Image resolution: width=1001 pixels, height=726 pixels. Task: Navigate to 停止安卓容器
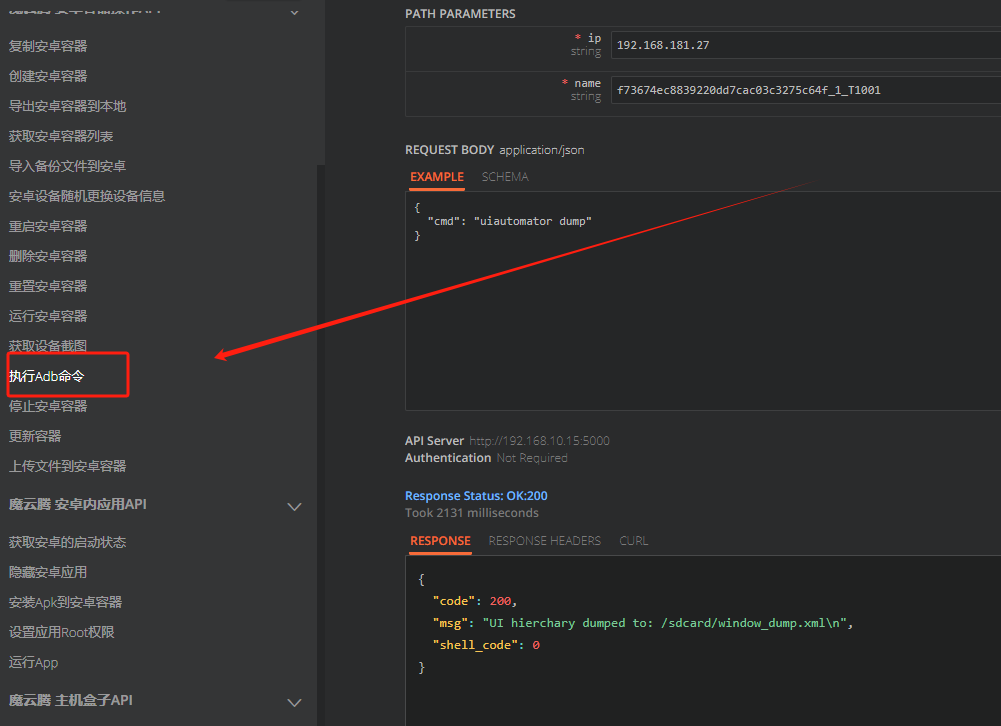[x=48, y=406]
